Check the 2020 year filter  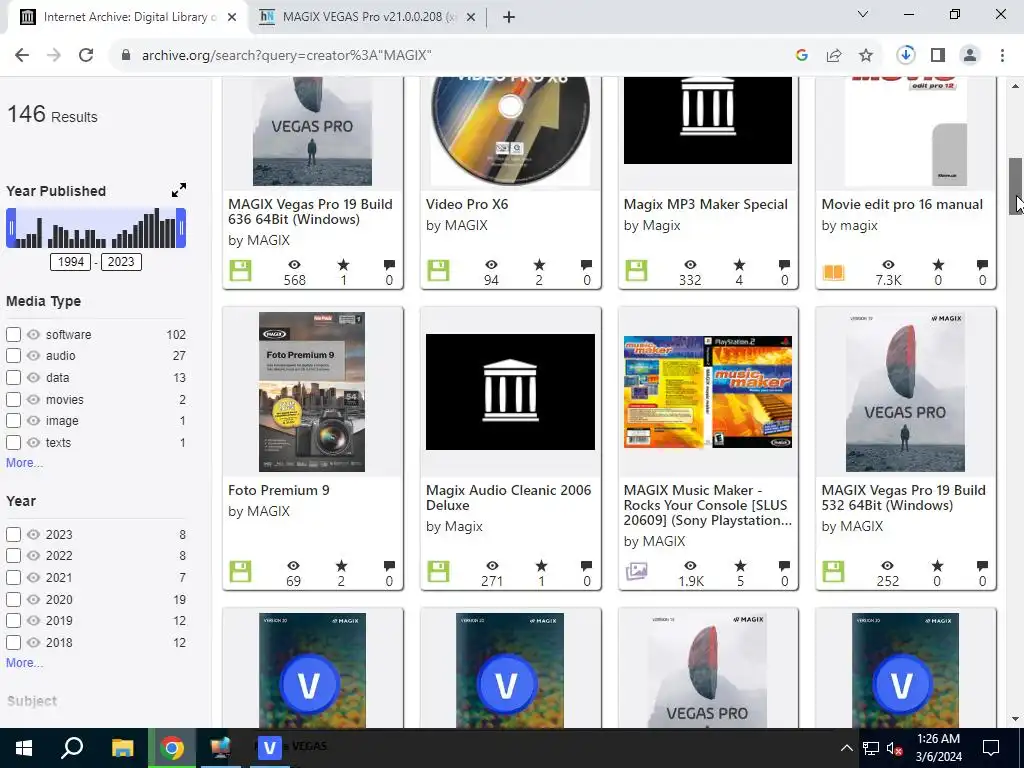pos(13,599)
